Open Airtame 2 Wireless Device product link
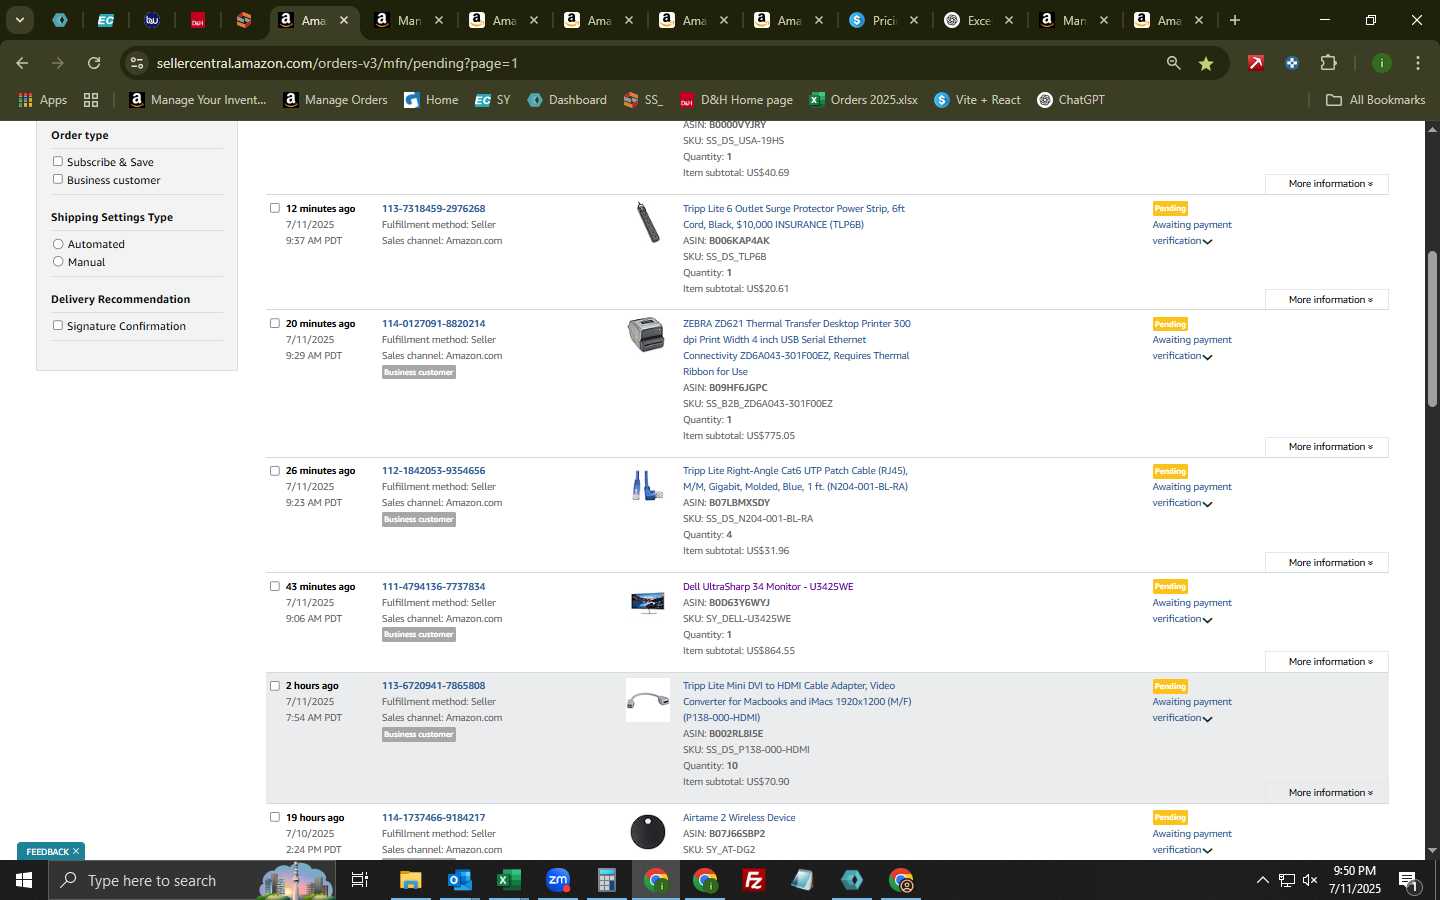This screenshot has height=900, width=1440. pos(739,817)
